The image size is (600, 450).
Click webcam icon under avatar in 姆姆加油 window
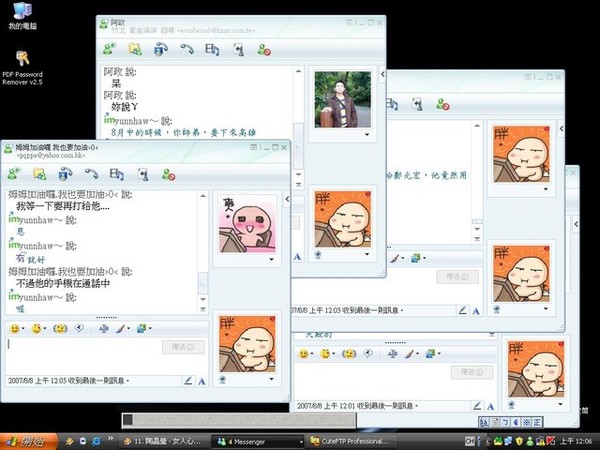coord(222,380)
